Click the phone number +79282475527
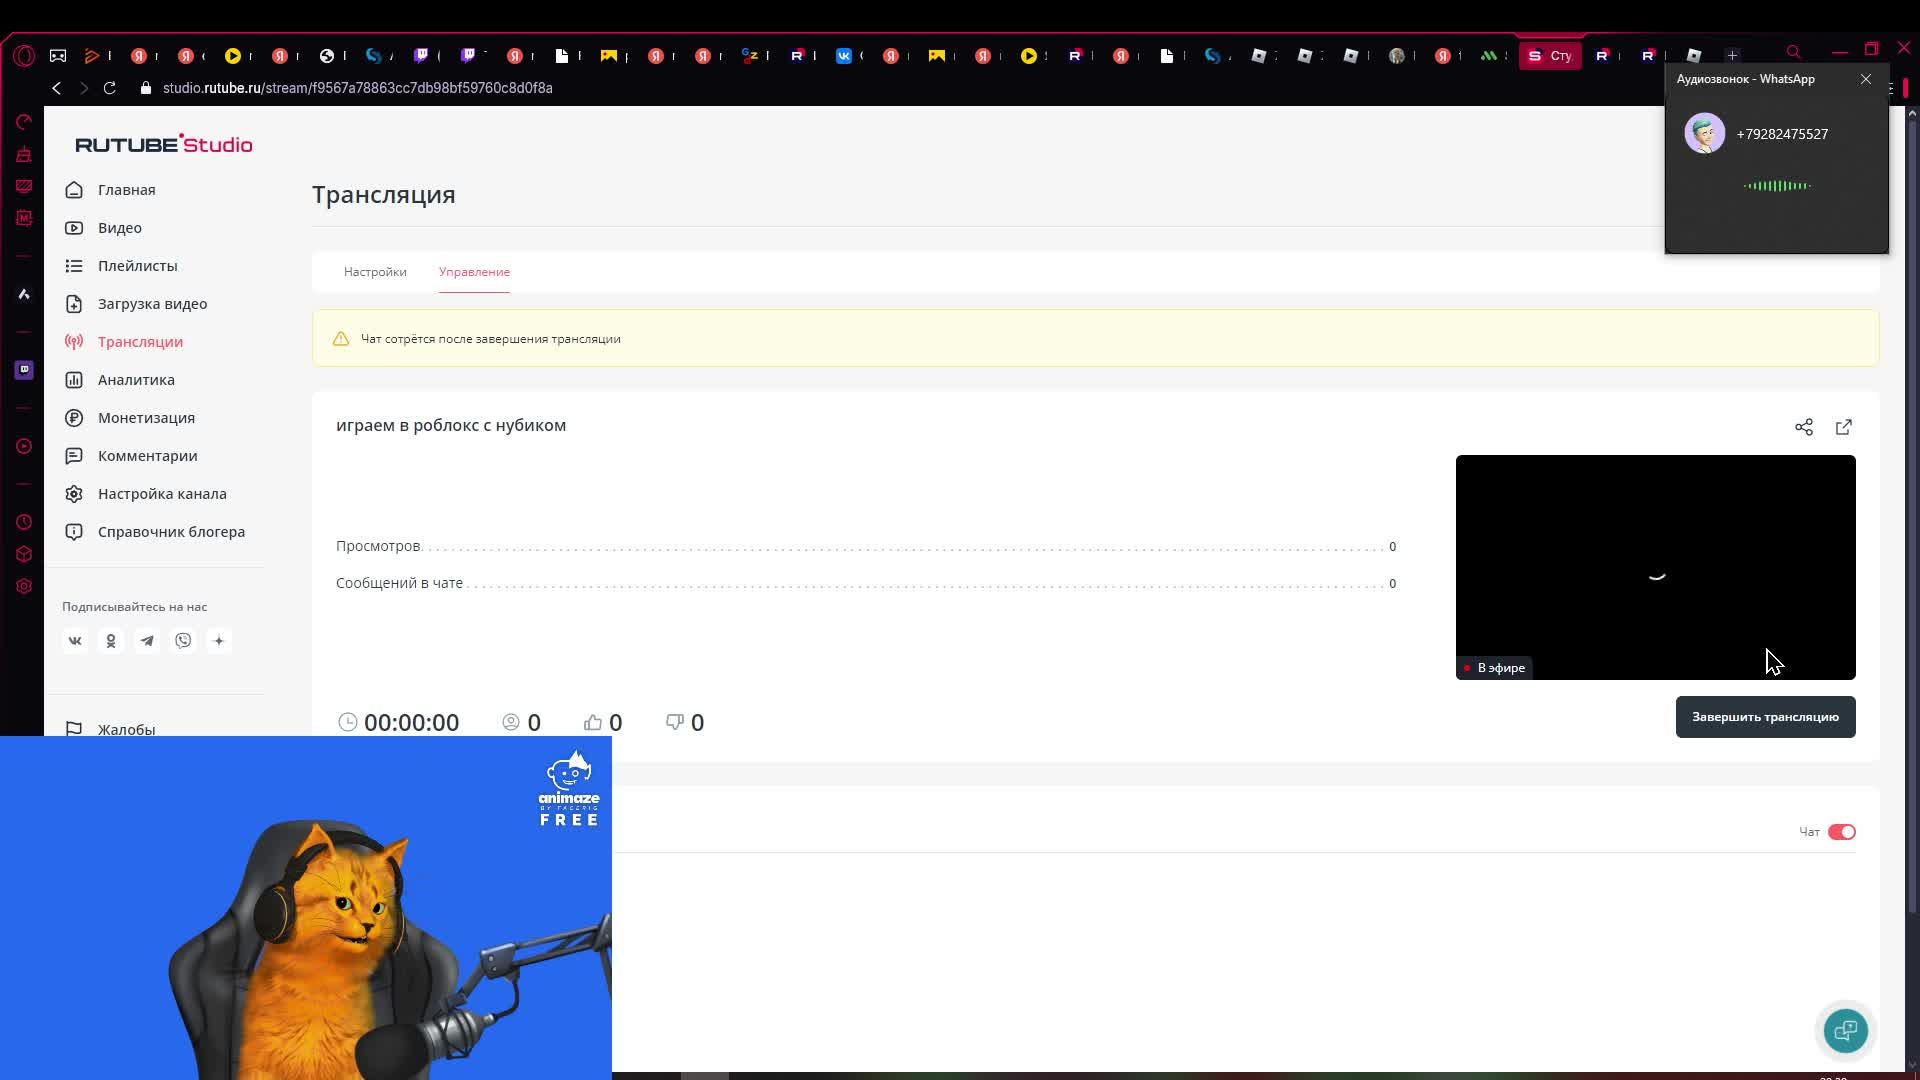This screenshot has width=1920, height=1080. point(1782,134)
